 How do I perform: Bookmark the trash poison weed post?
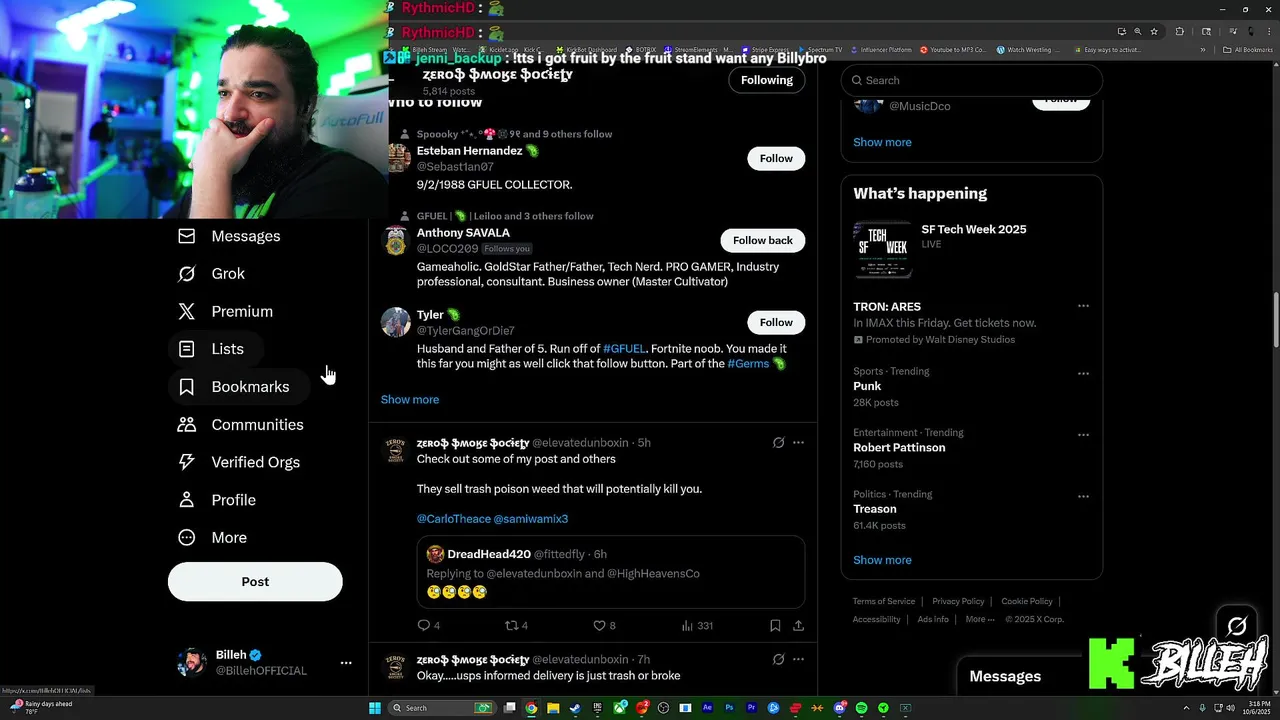tap(775, 626)
